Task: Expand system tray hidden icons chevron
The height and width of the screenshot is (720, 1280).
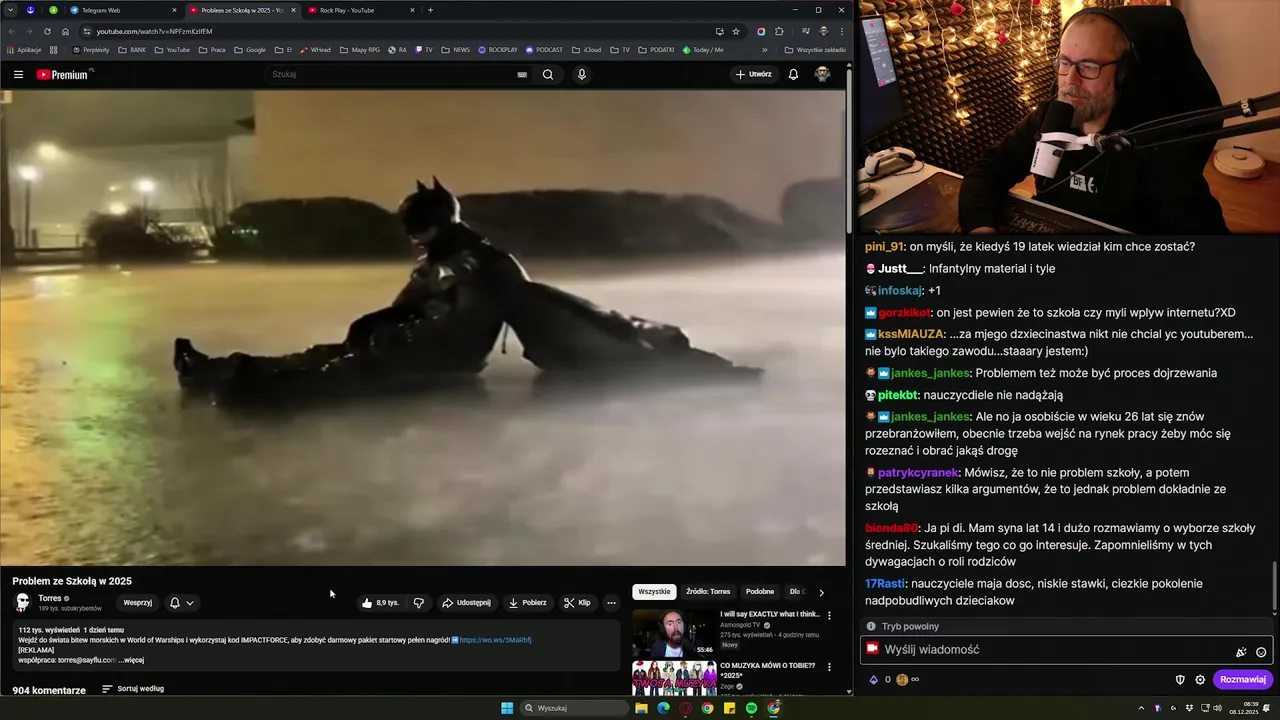Action: pyautogui.click(x=1142, y=708)
